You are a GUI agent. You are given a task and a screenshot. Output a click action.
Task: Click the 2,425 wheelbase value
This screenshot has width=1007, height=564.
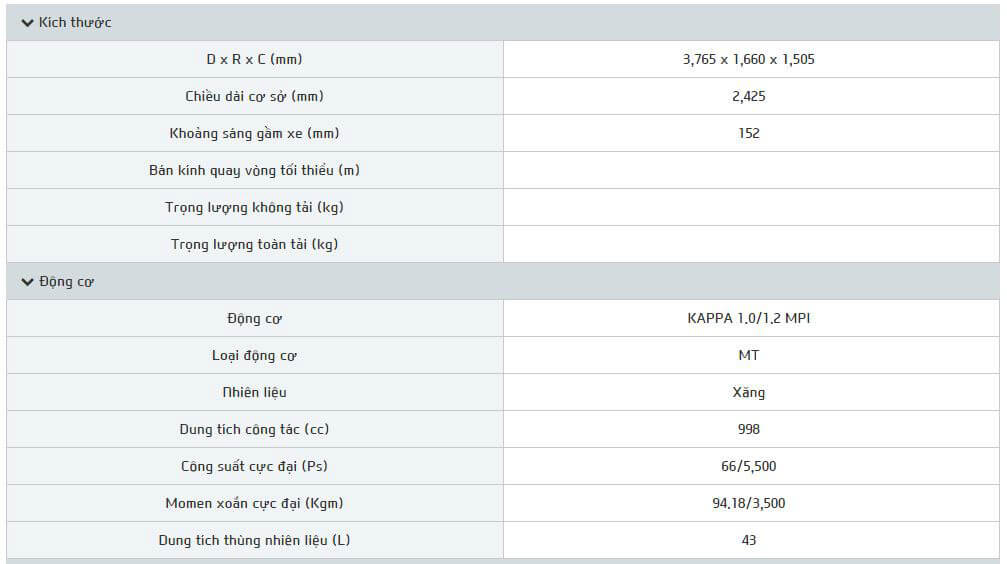click(748, 96)
